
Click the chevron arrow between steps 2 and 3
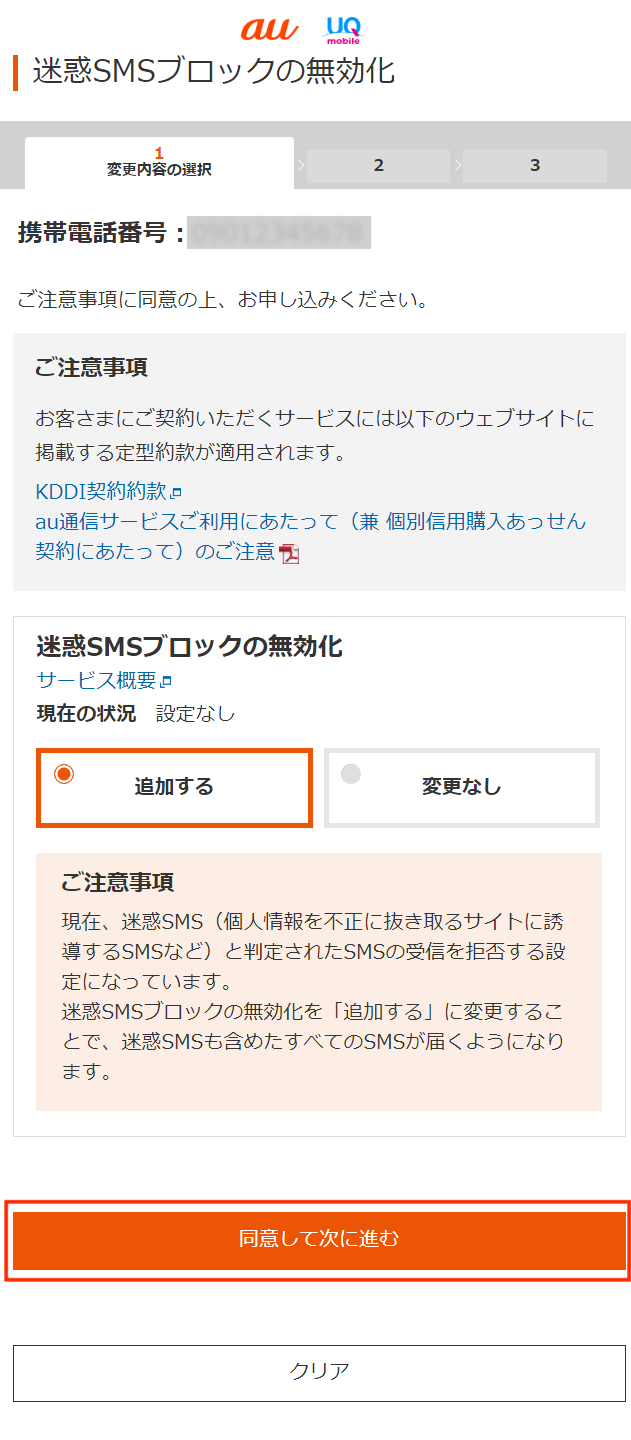click(458, 166)
